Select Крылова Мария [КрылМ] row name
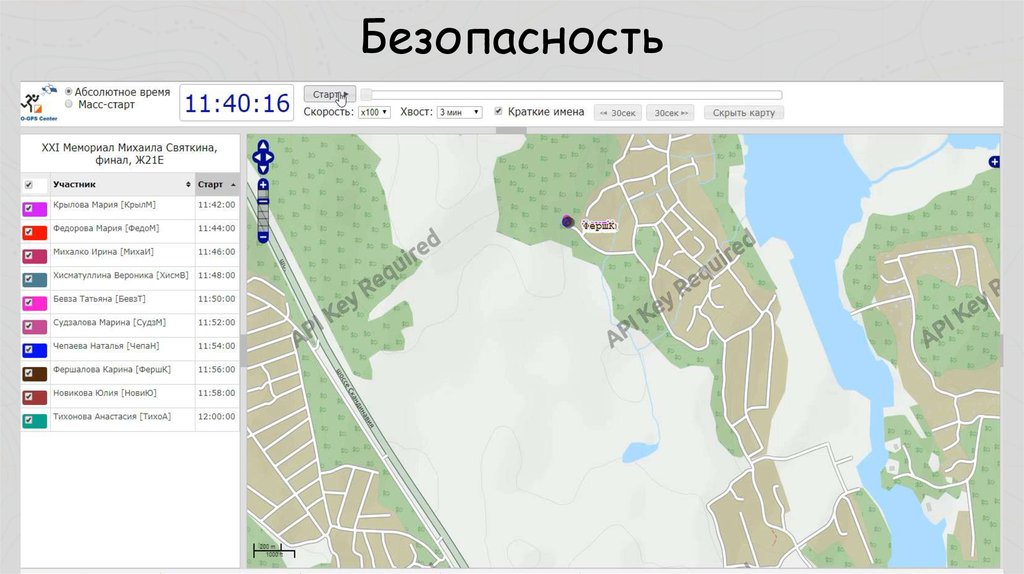This screenshot has height=574, width=1024. pos(104,205)
